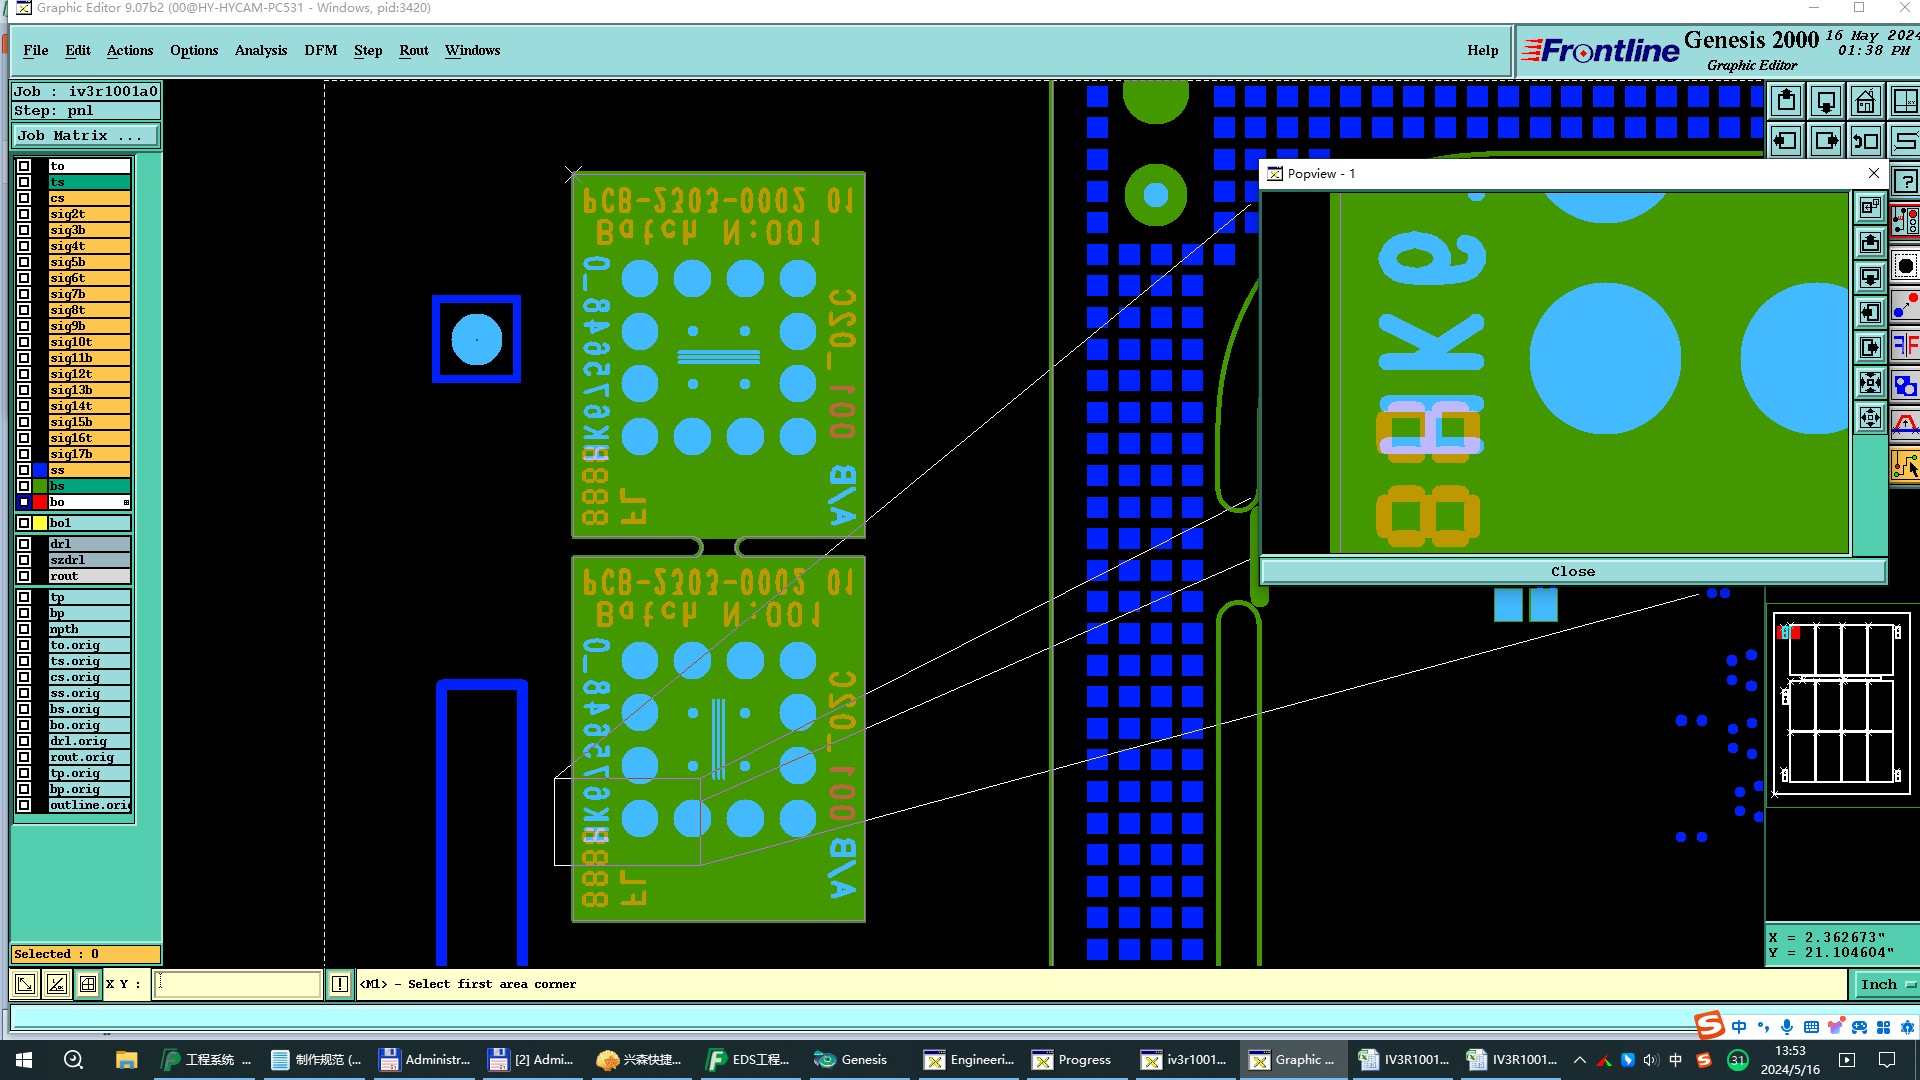Toggle visibility checkbox for layer bo

[24, 502]
